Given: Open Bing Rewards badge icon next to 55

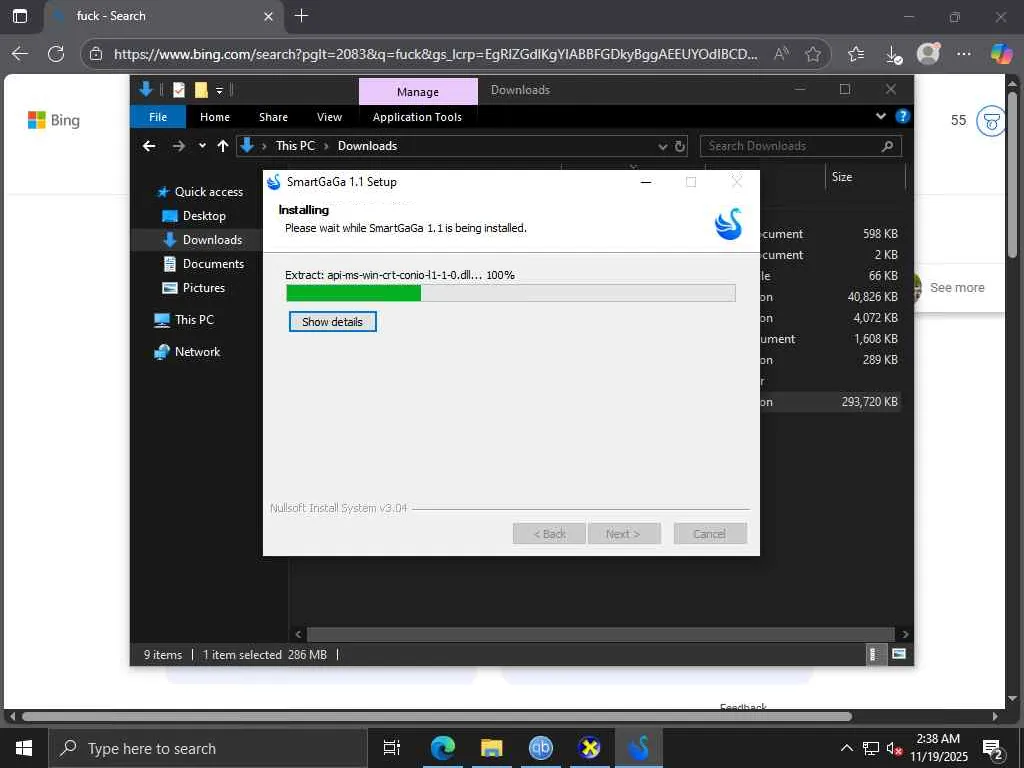Looking at the screenshot, I should pyautogui.click(x=990, y=121).
